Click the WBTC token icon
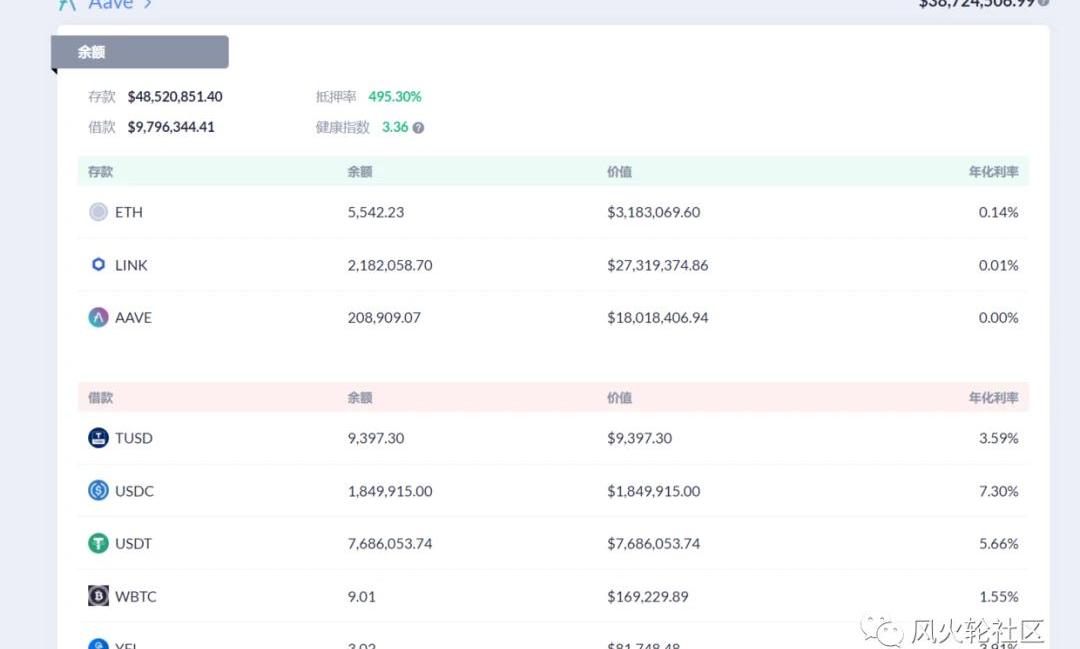Screen dimensions: 1080x649 98,597
